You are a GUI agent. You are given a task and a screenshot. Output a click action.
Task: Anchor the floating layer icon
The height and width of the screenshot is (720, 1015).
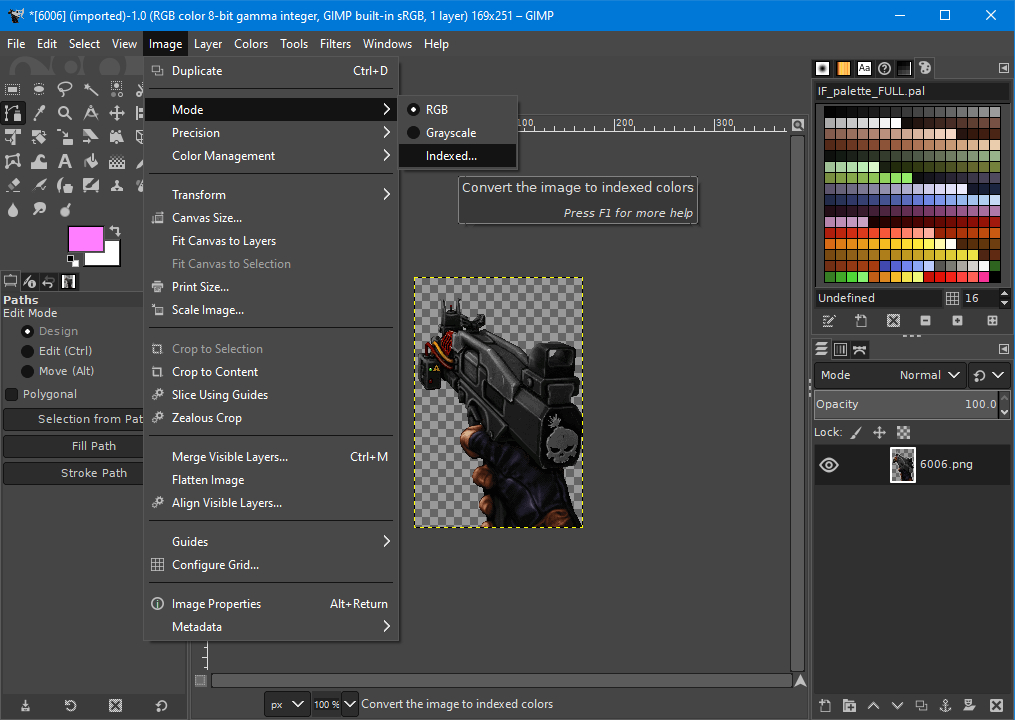[x=944, y=706]
